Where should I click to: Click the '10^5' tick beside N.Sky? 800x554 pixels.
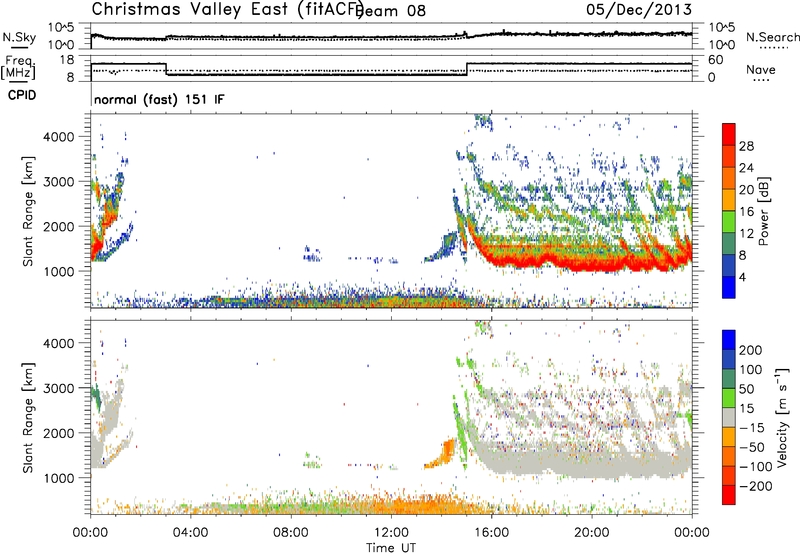[x=61, y=28]
